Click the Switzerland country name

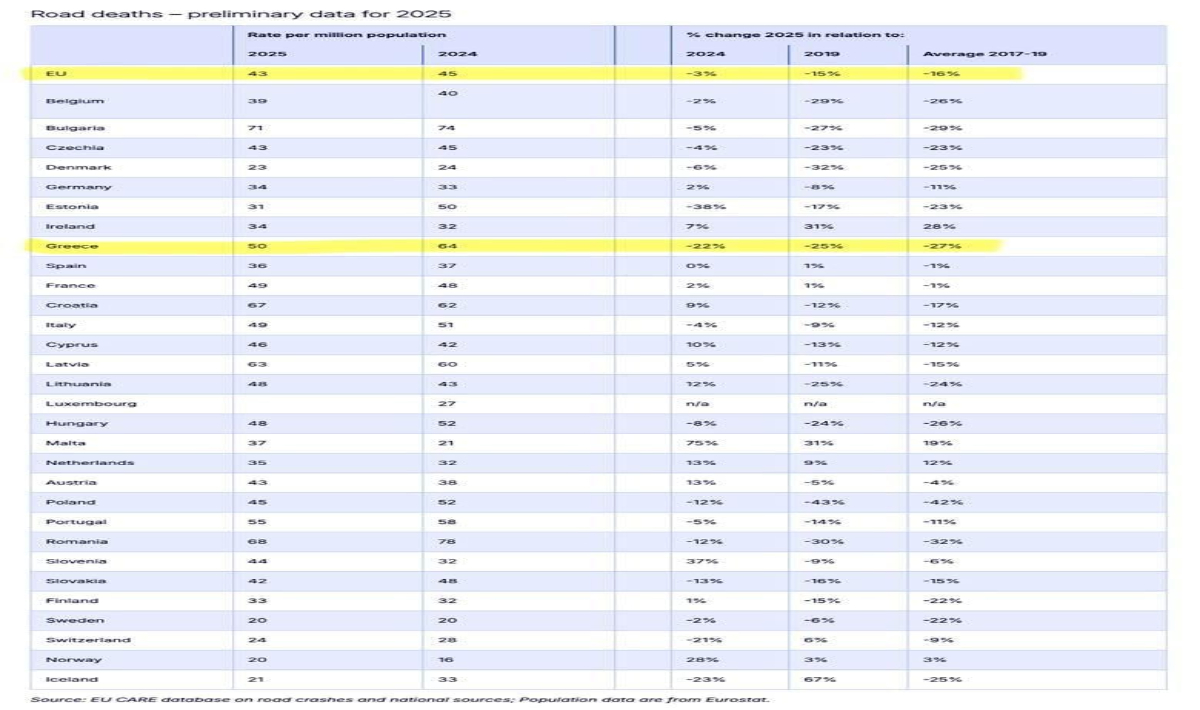click(x=88, y=639)
